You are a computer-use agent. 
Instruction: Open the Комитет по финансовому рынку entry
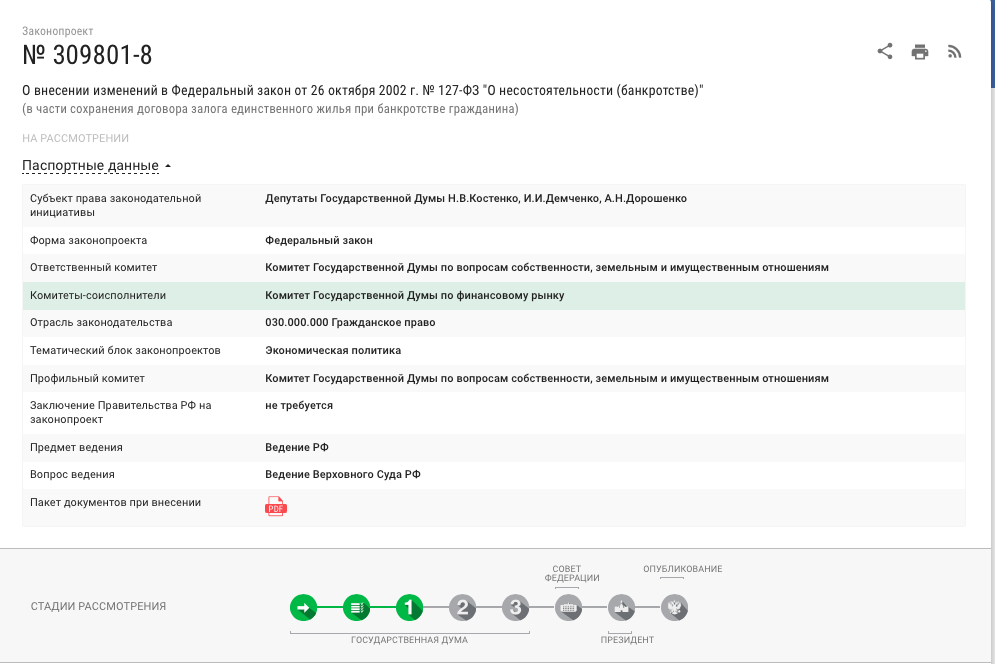pos(416,295)
